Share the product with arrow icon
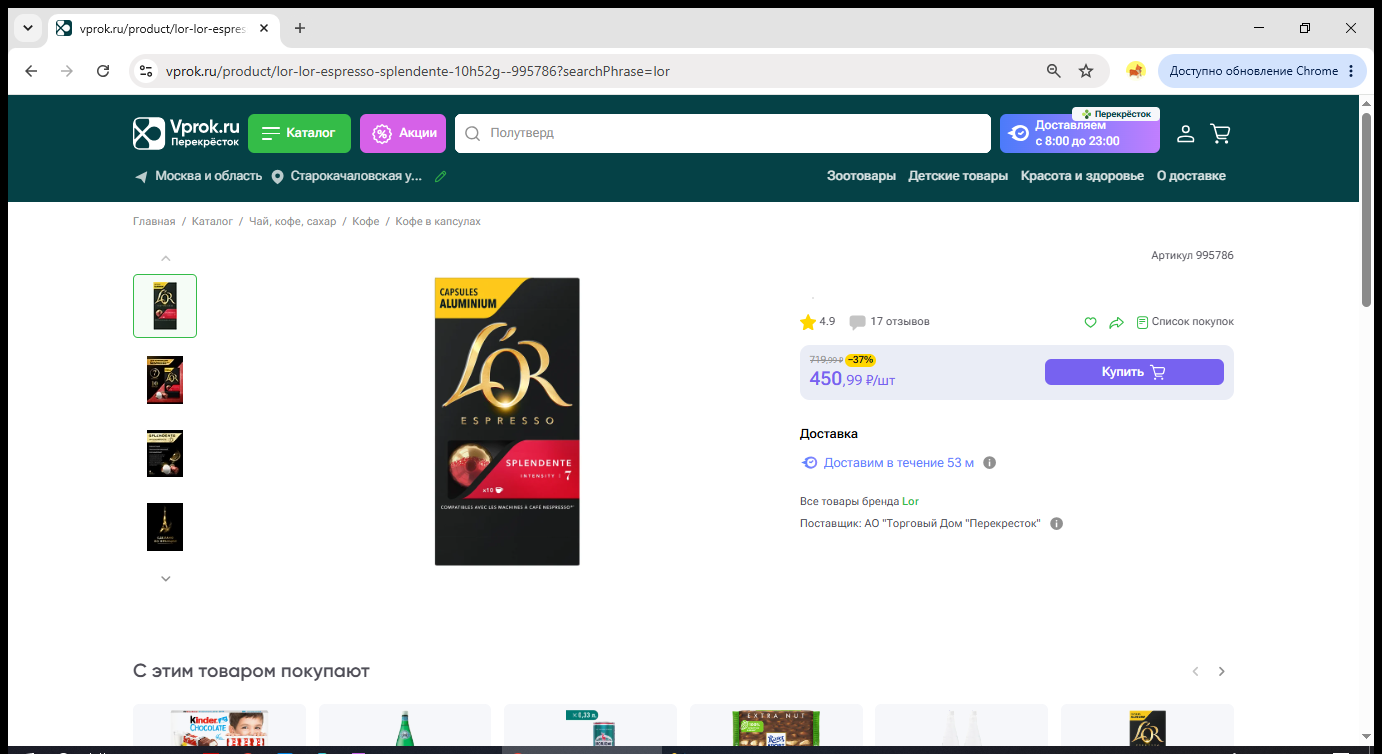Image resolution: width=1382 pixels, height=754 pixels. (x=1117, y=322)
